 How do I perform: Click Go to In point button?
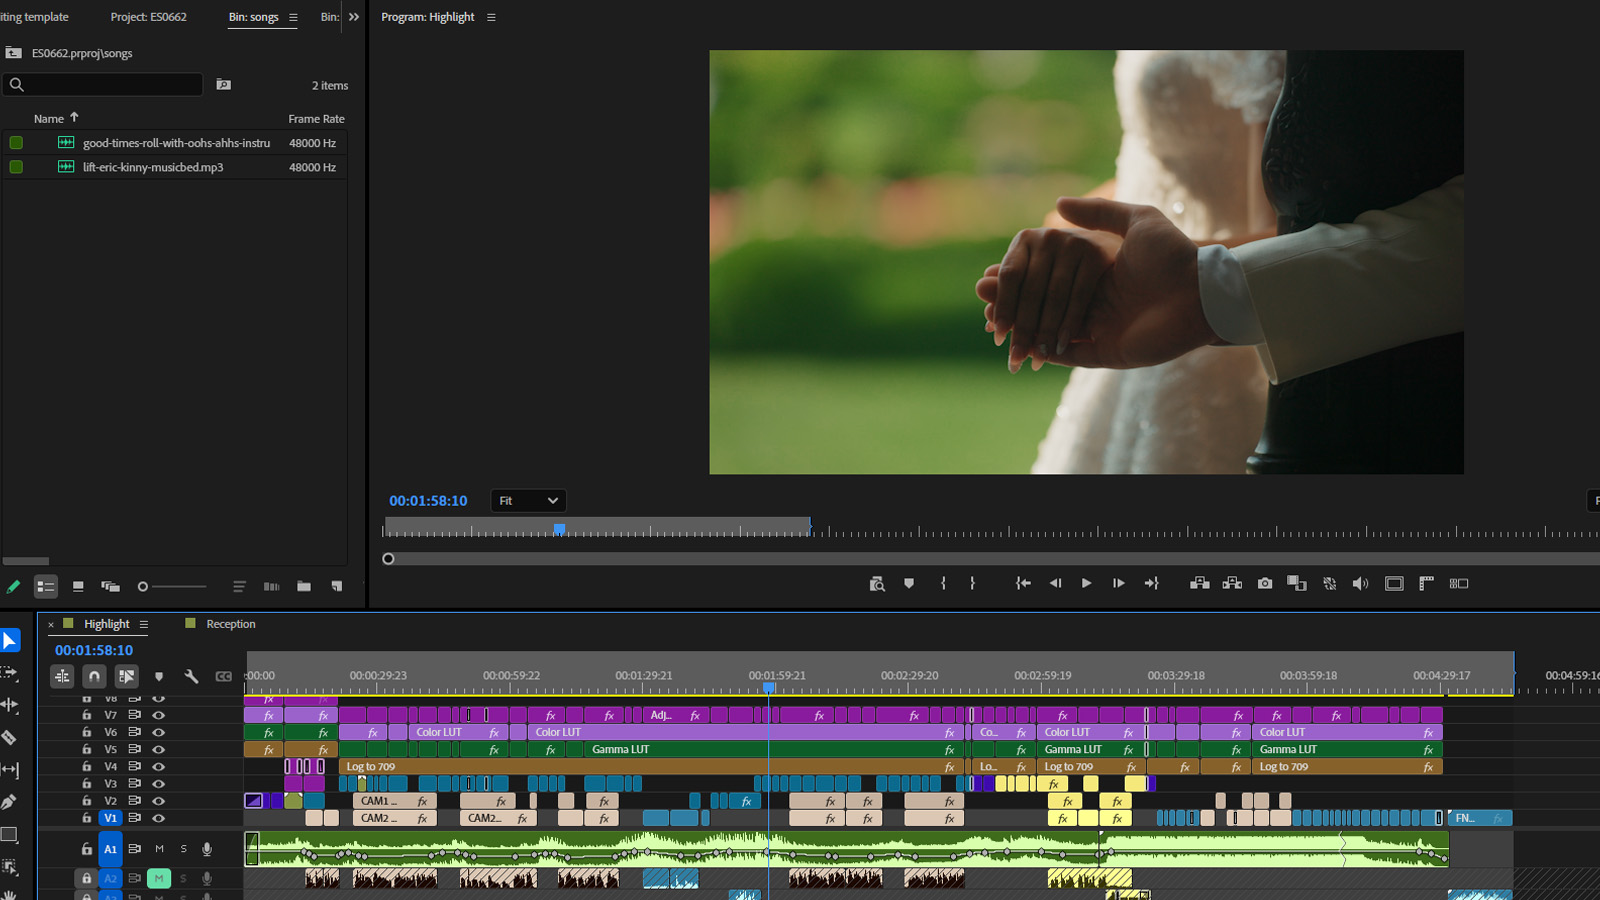tap(1023, 584)
